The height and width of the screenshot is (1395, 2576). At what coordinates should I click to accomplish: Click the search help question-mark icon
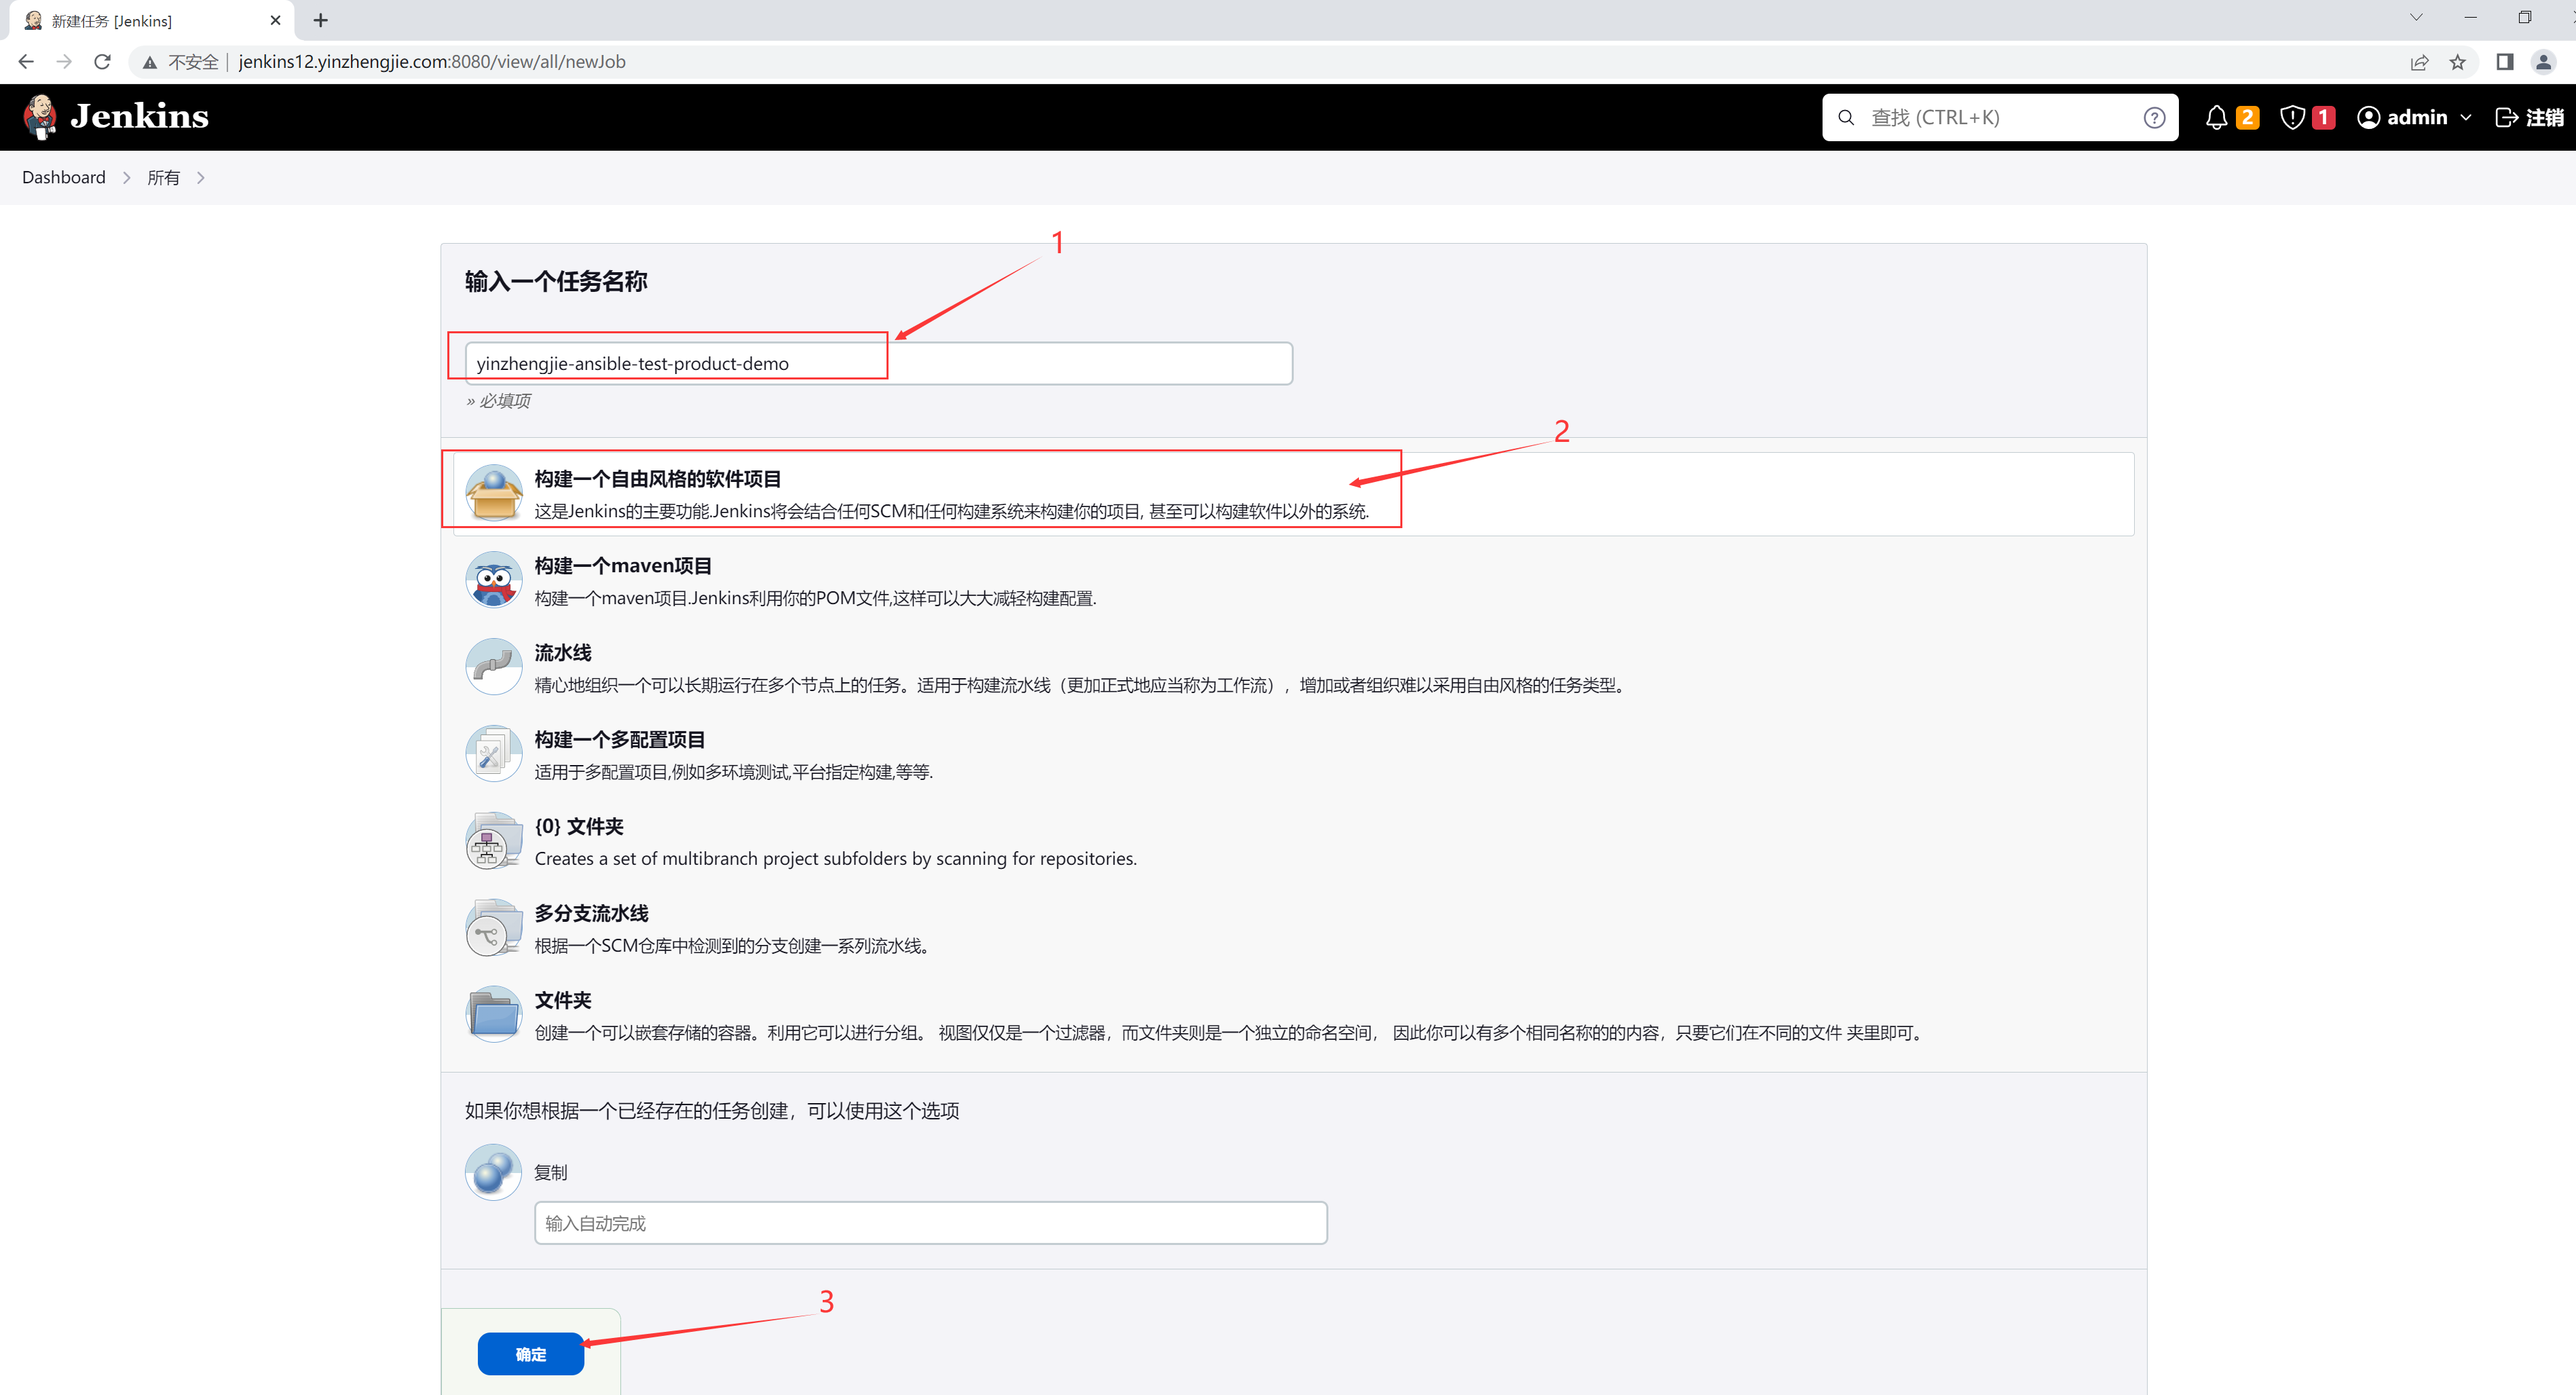coord(2154,118)
